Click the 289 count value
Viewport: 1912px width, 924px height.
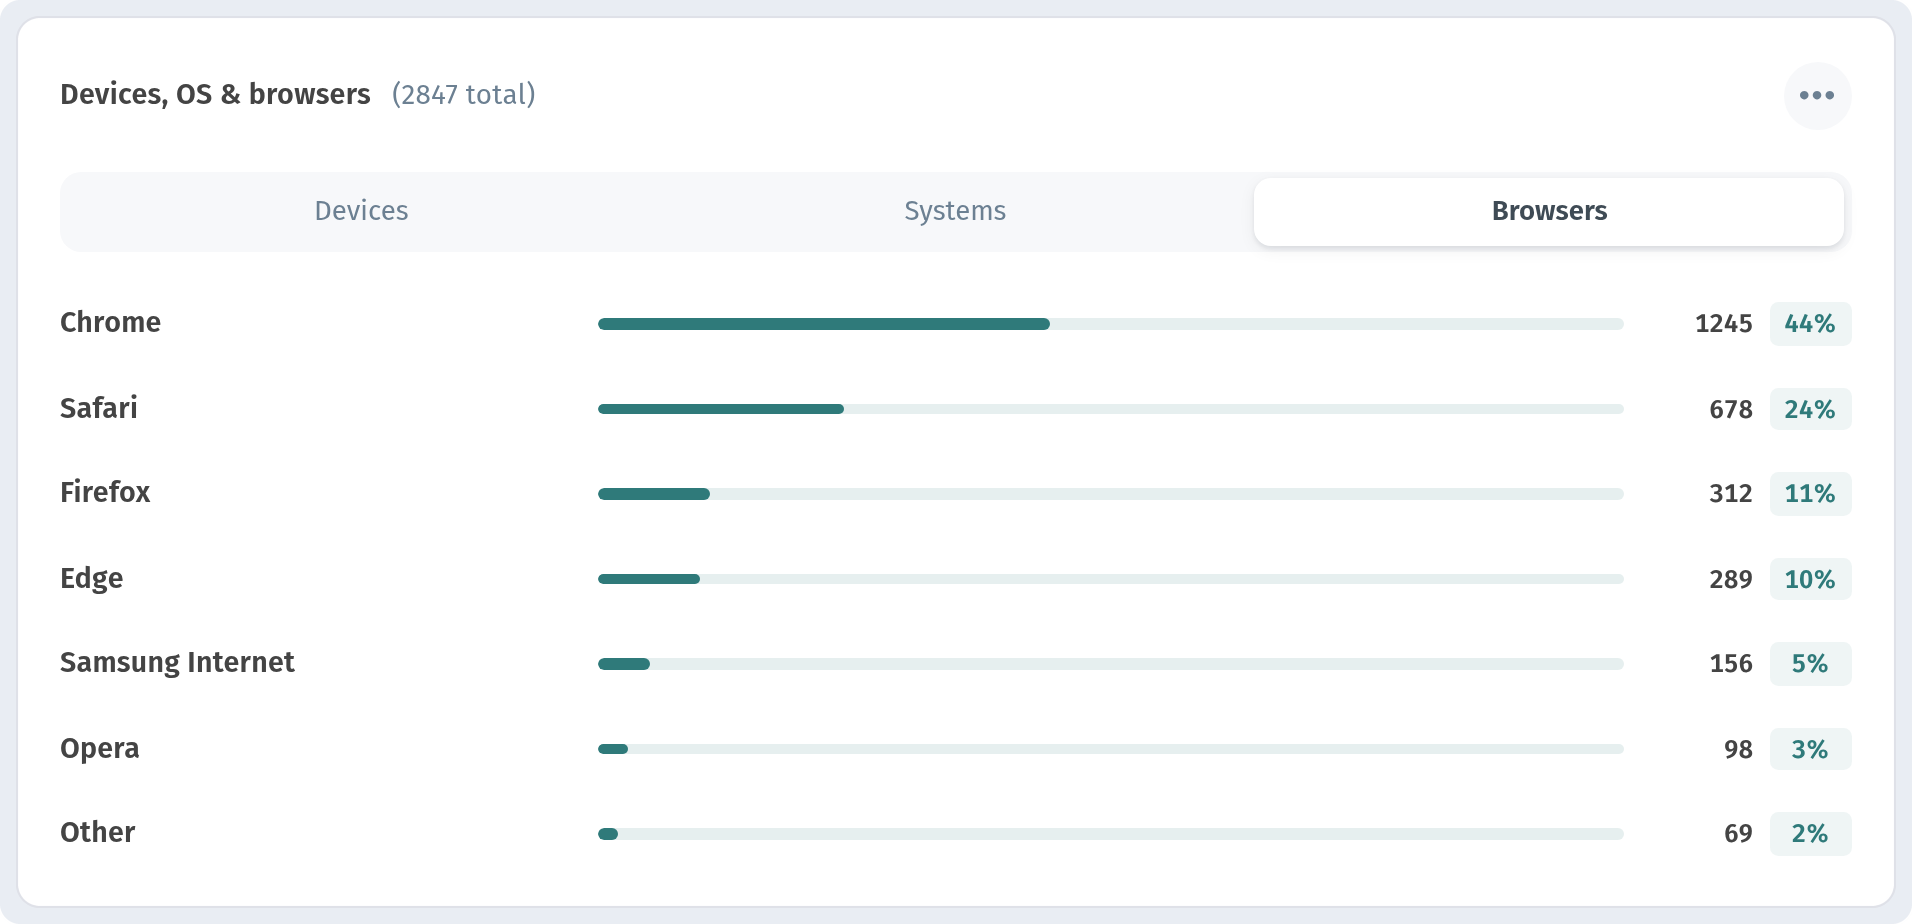pos(1731,579)
